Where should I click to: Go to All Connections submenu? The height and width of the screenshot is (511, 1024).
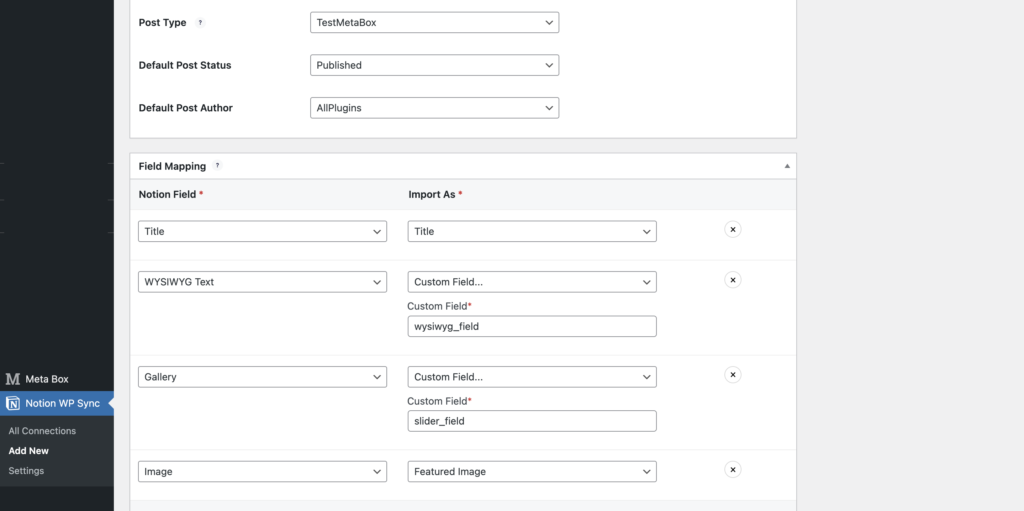(42, 431)
